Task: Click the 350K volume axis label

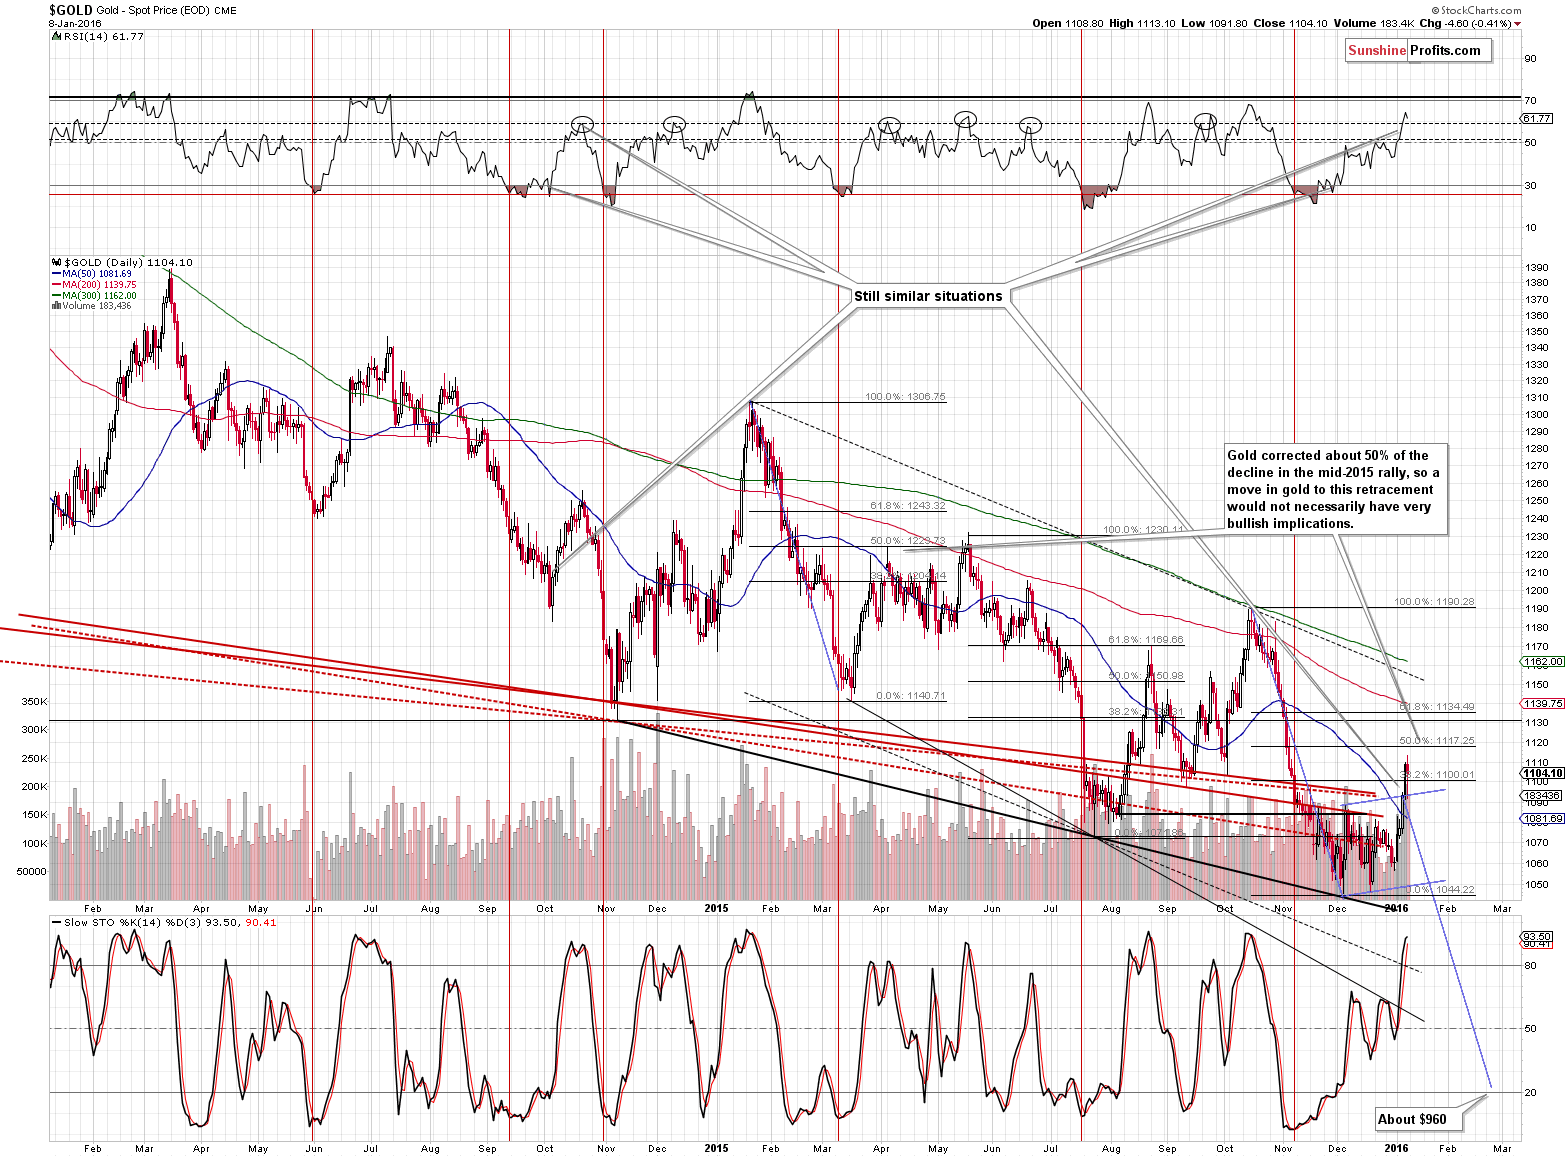Action: [34, 702]
